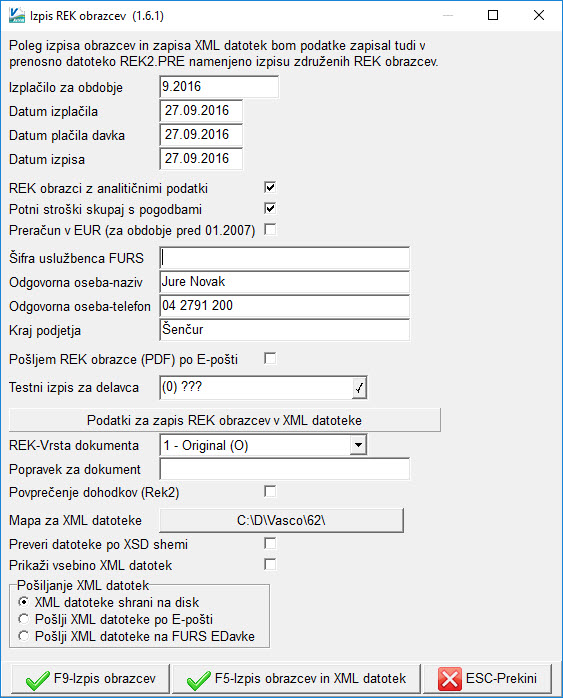
Task: Click Podatki za zapis REK obrazcev header button
Action: [225, 420]
